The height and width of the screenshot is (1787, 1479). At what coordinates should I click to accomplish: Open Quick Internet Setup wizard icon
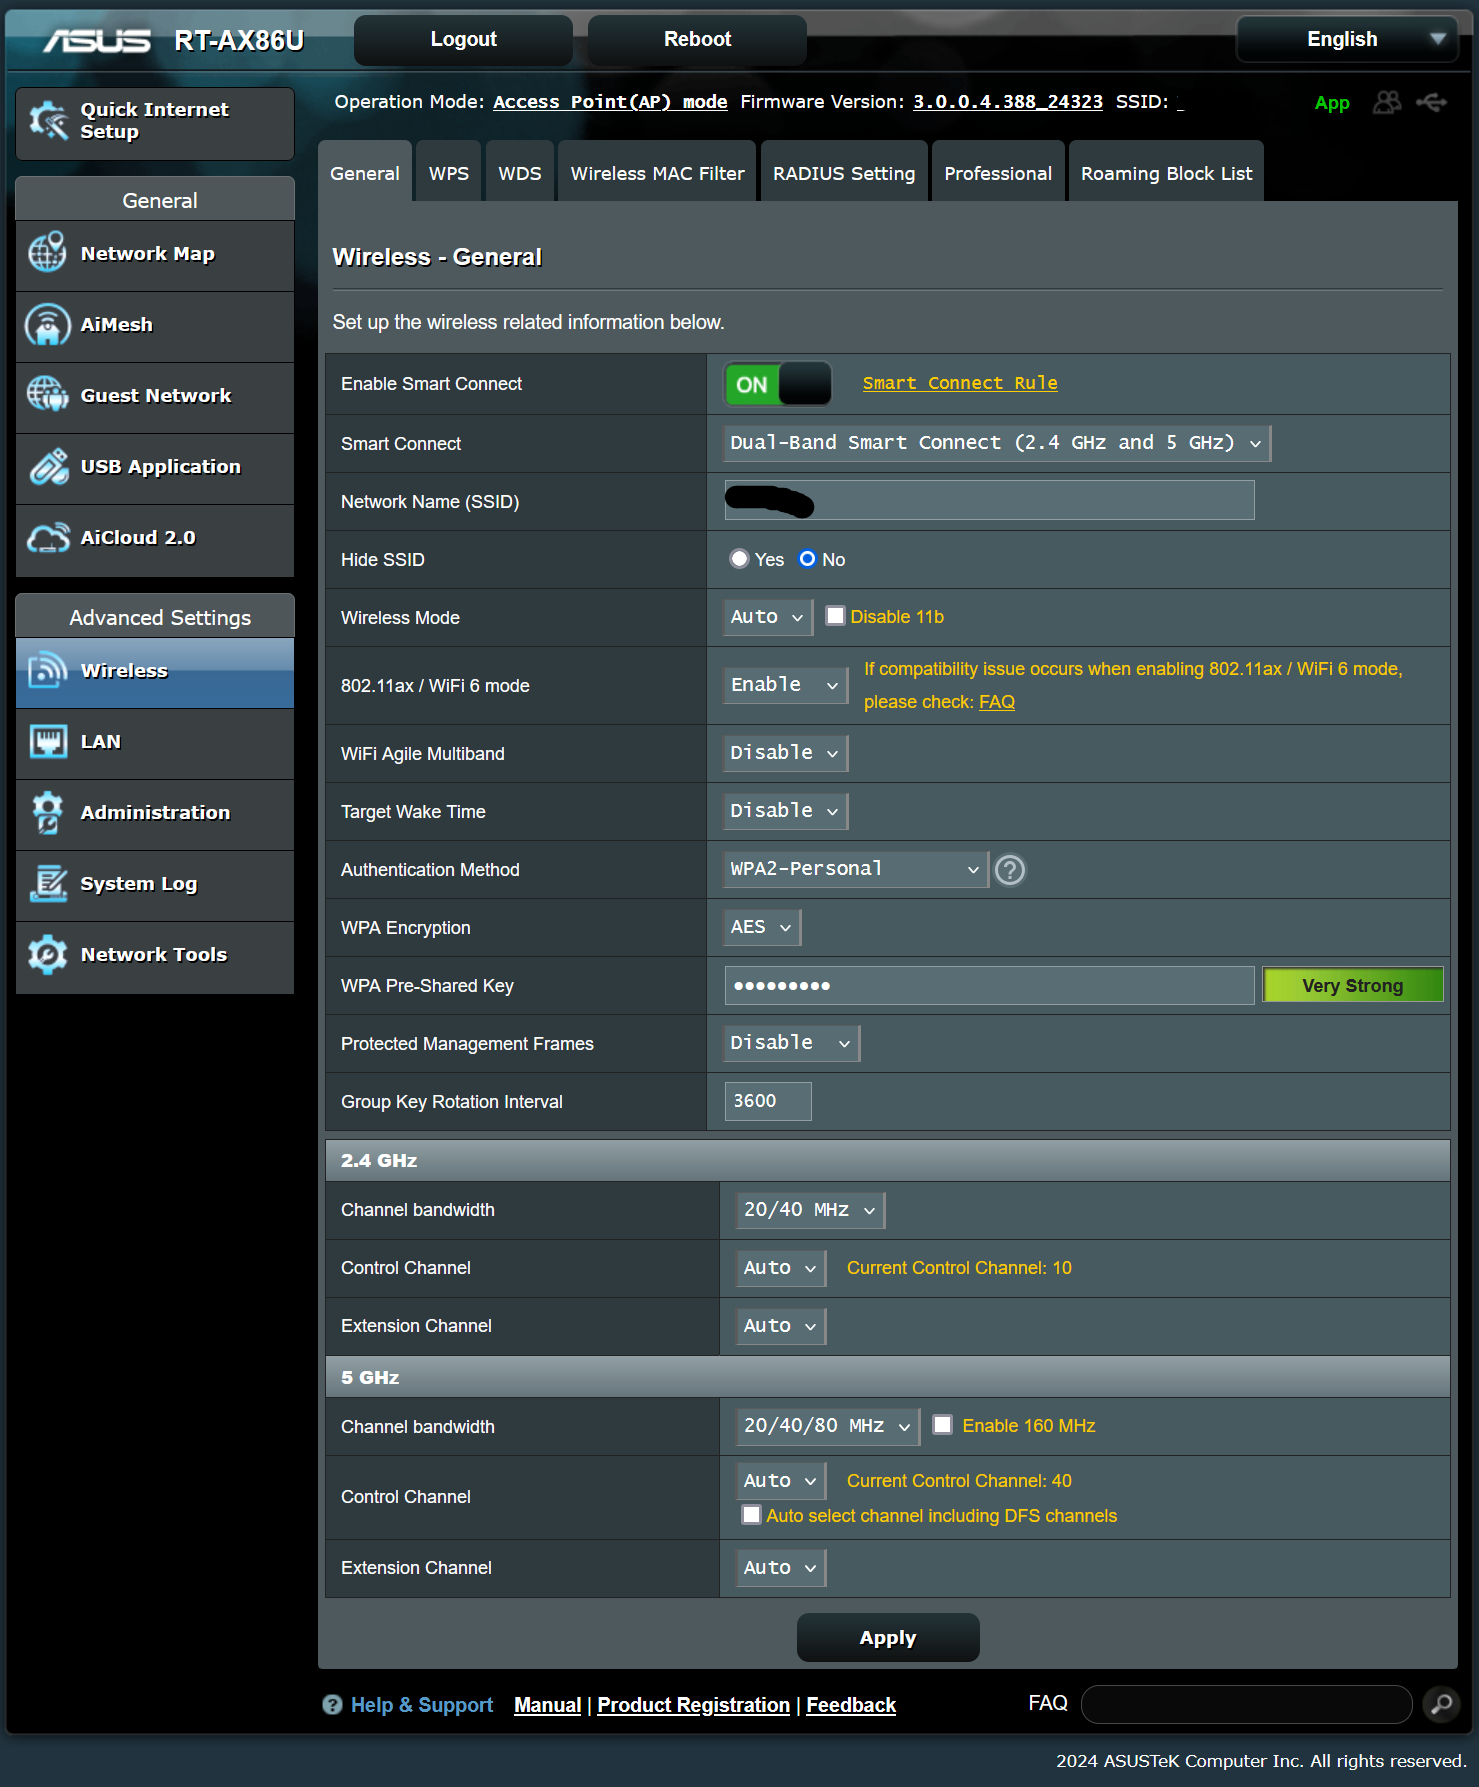(x=47, y=121)
